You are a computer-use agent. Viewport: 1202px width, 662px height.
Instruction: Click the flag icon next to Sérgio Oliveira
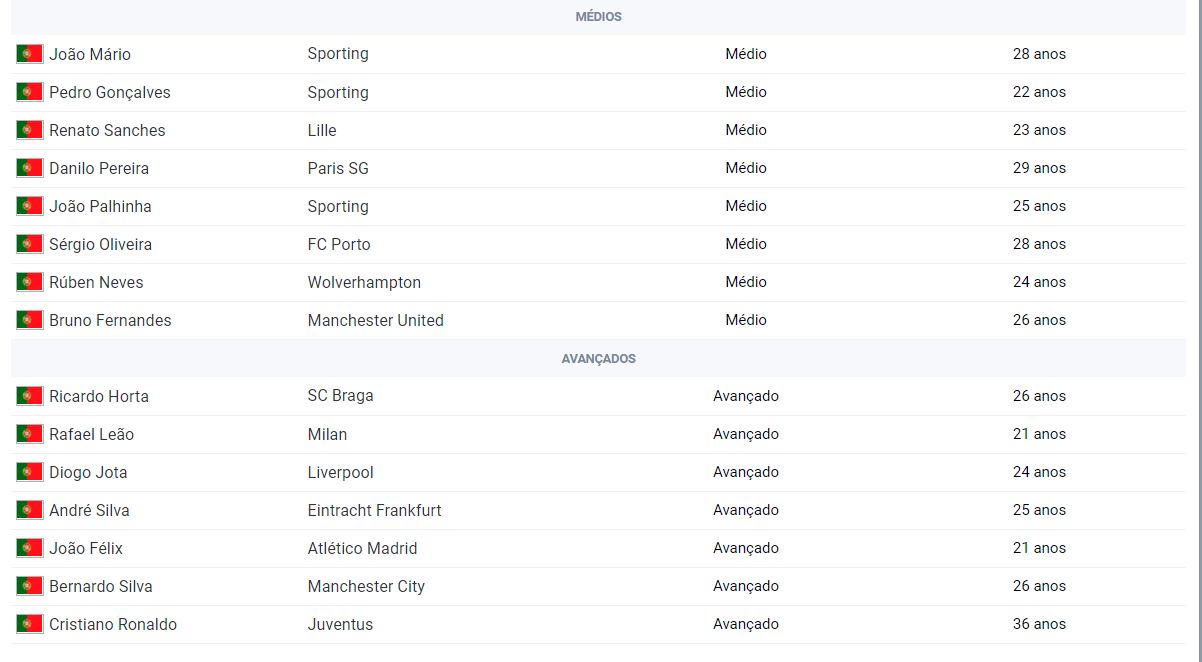[x=30, y=244]
